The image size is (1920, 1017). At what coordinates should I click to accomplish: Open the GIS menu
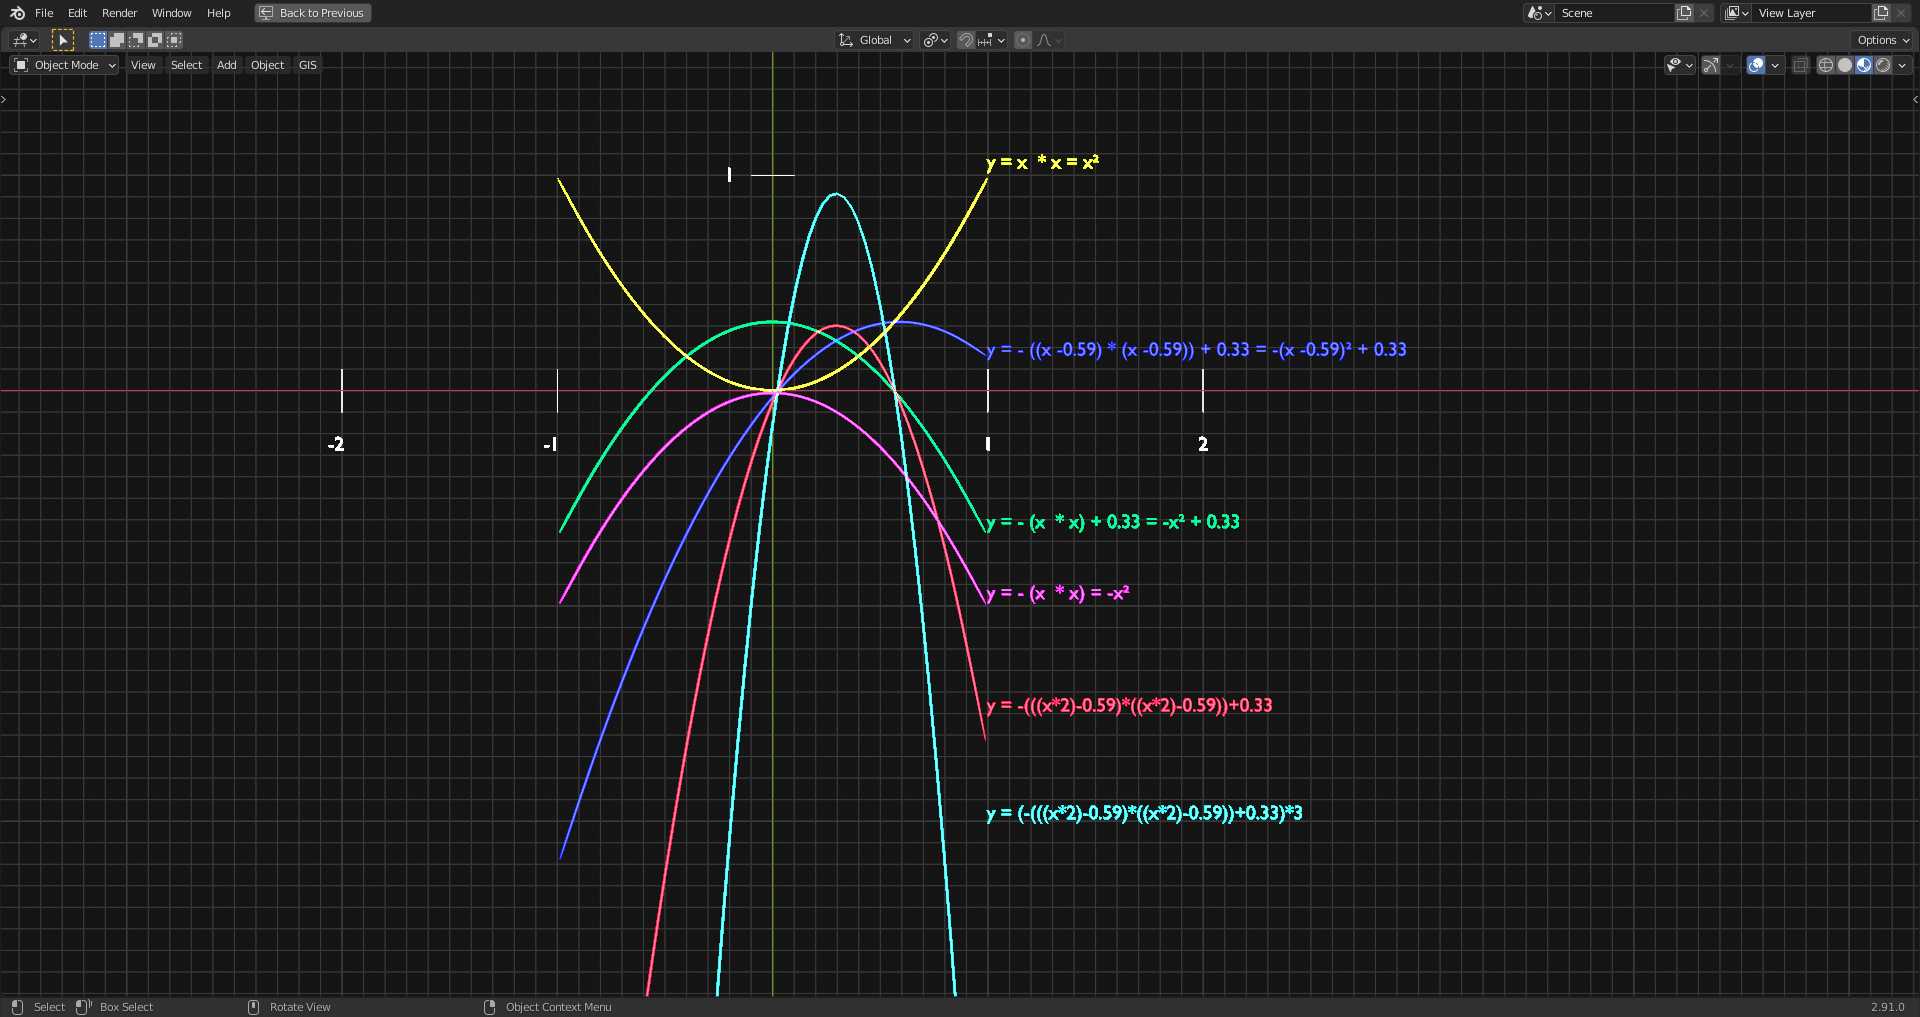point(307,64)
